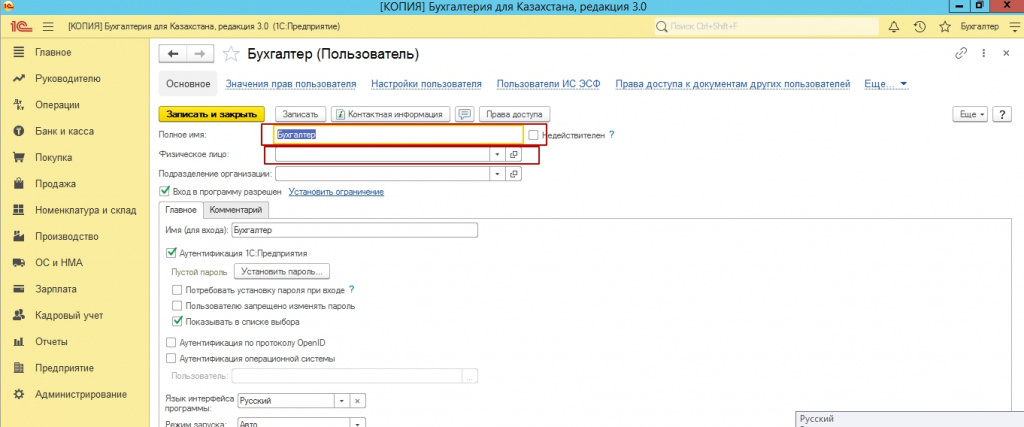The height and width of the screenshot is (427, 1024).
Task: Enable Потребовать установку пароля при входе
Action: click(x=177, y=289)
